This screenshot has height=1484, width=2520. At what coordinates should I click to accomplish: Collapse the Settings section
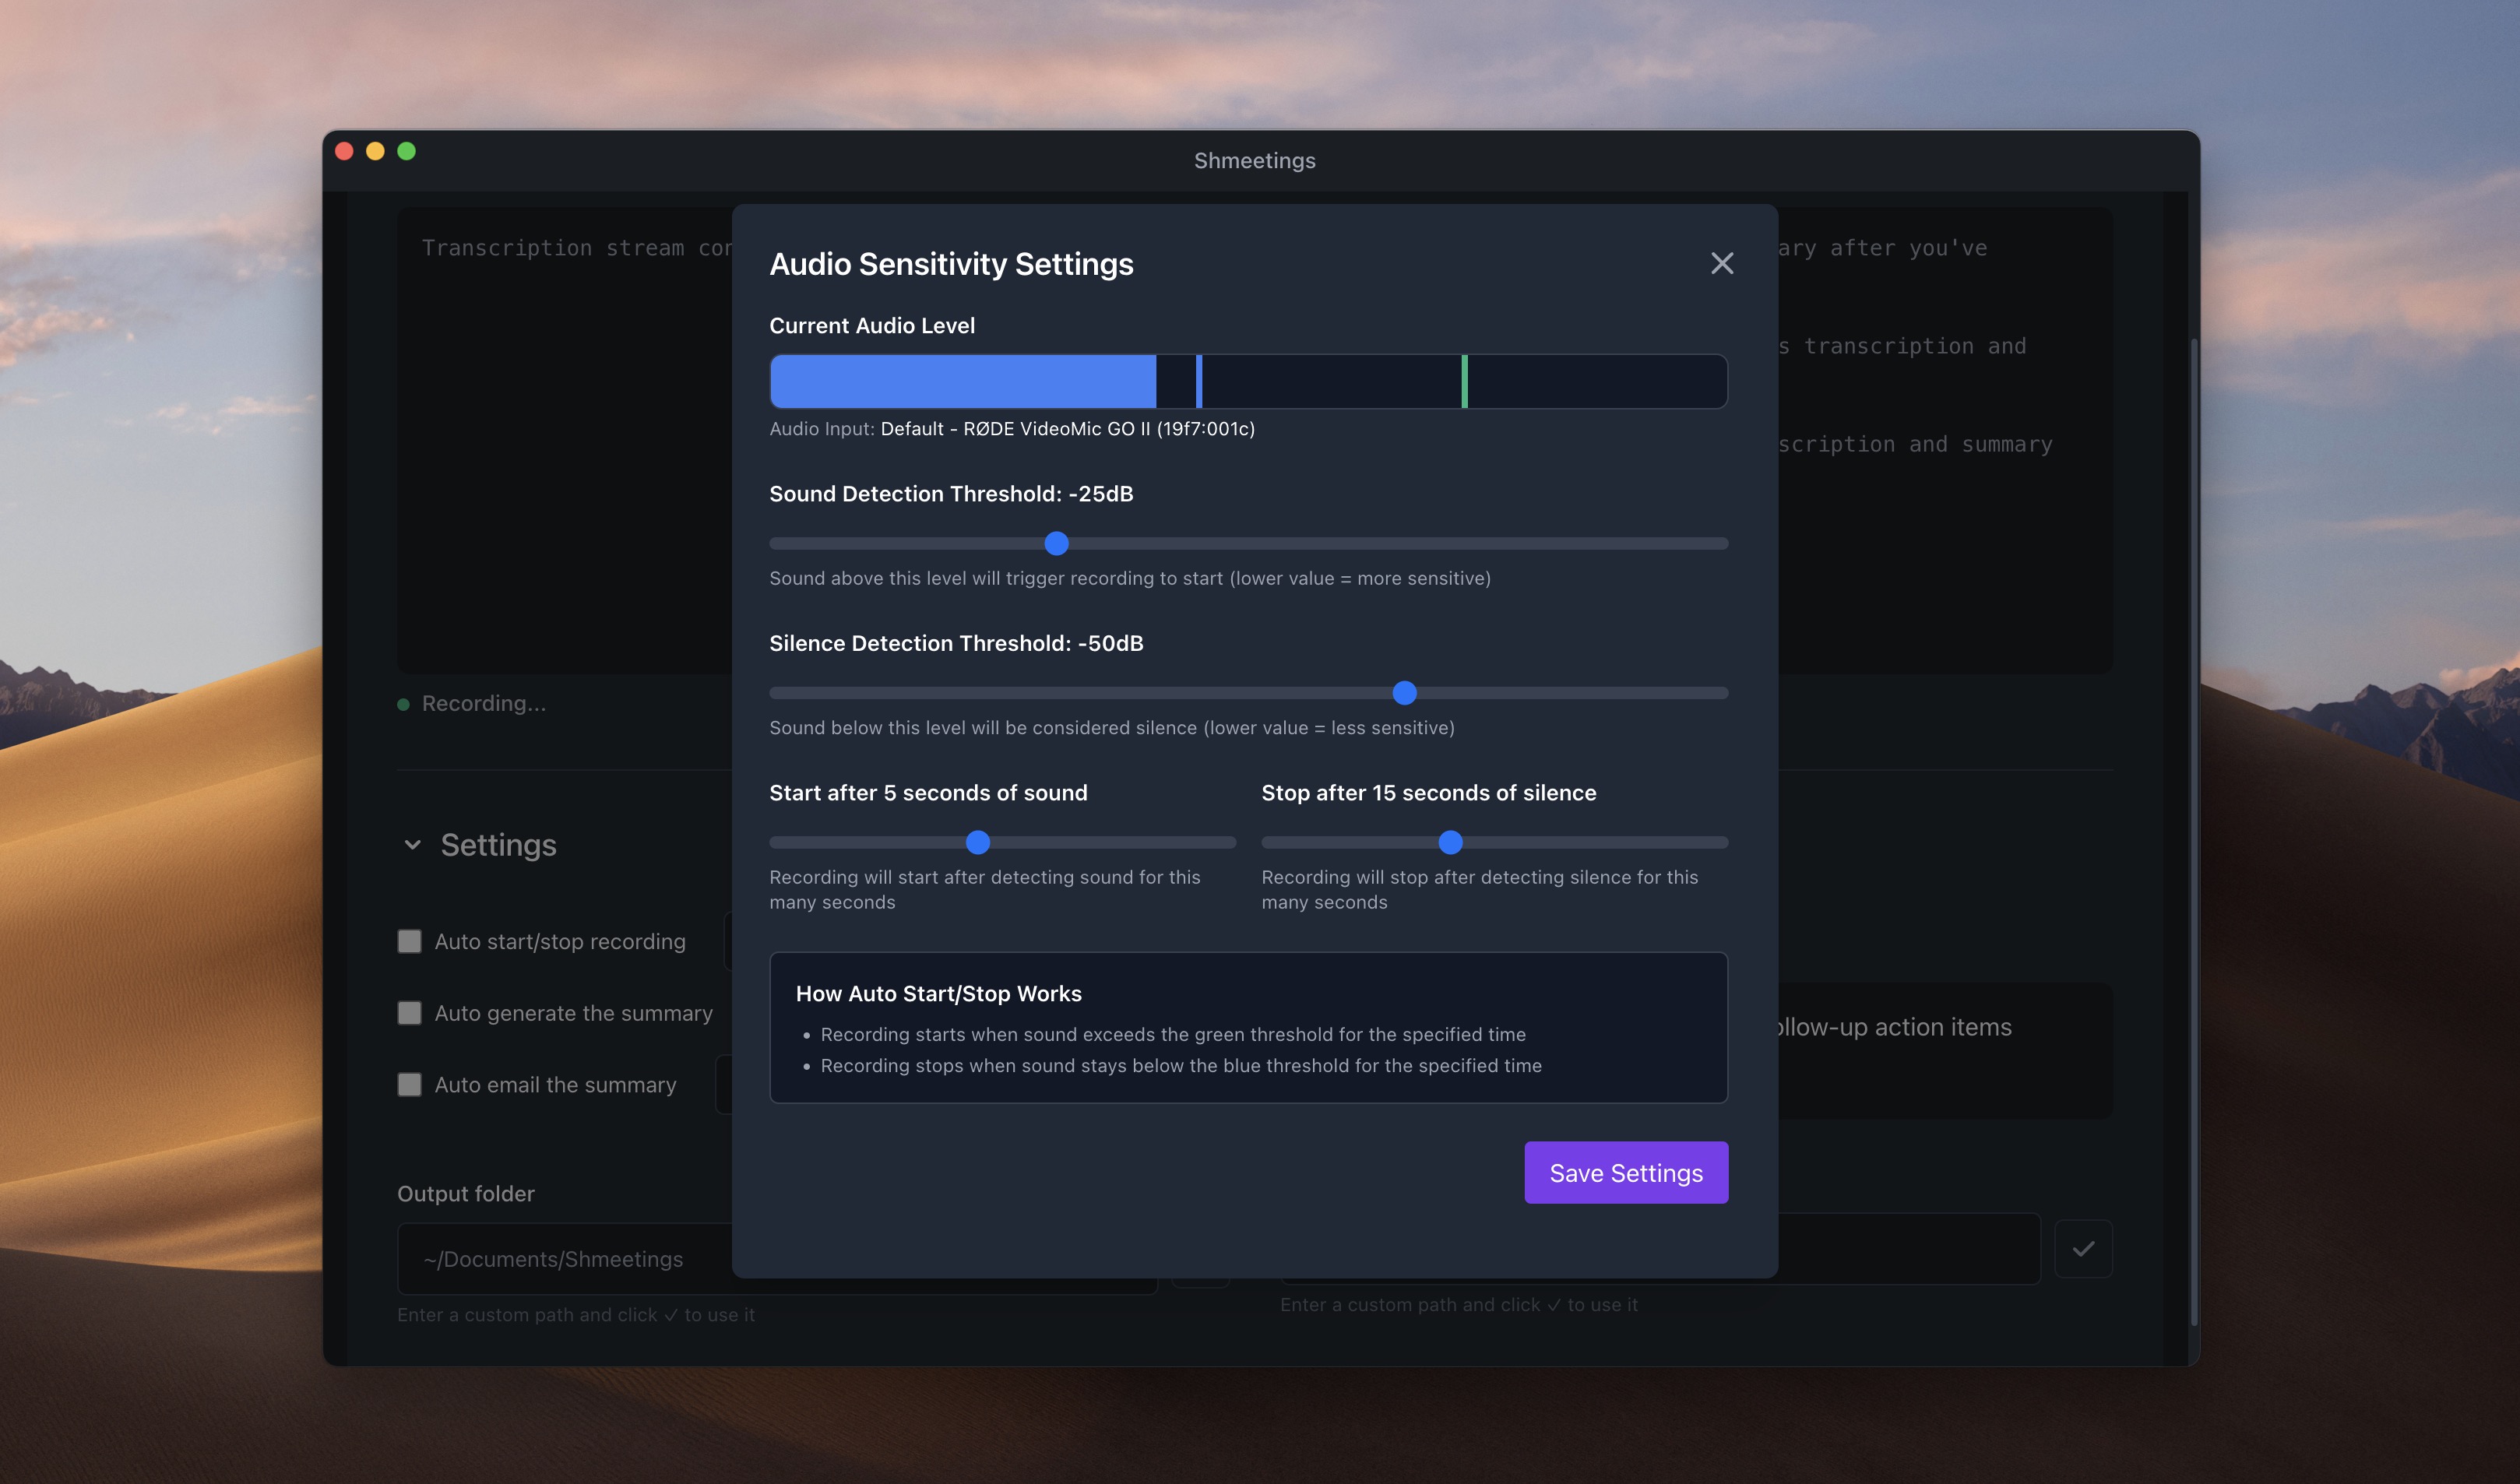(x=413, y=845)
